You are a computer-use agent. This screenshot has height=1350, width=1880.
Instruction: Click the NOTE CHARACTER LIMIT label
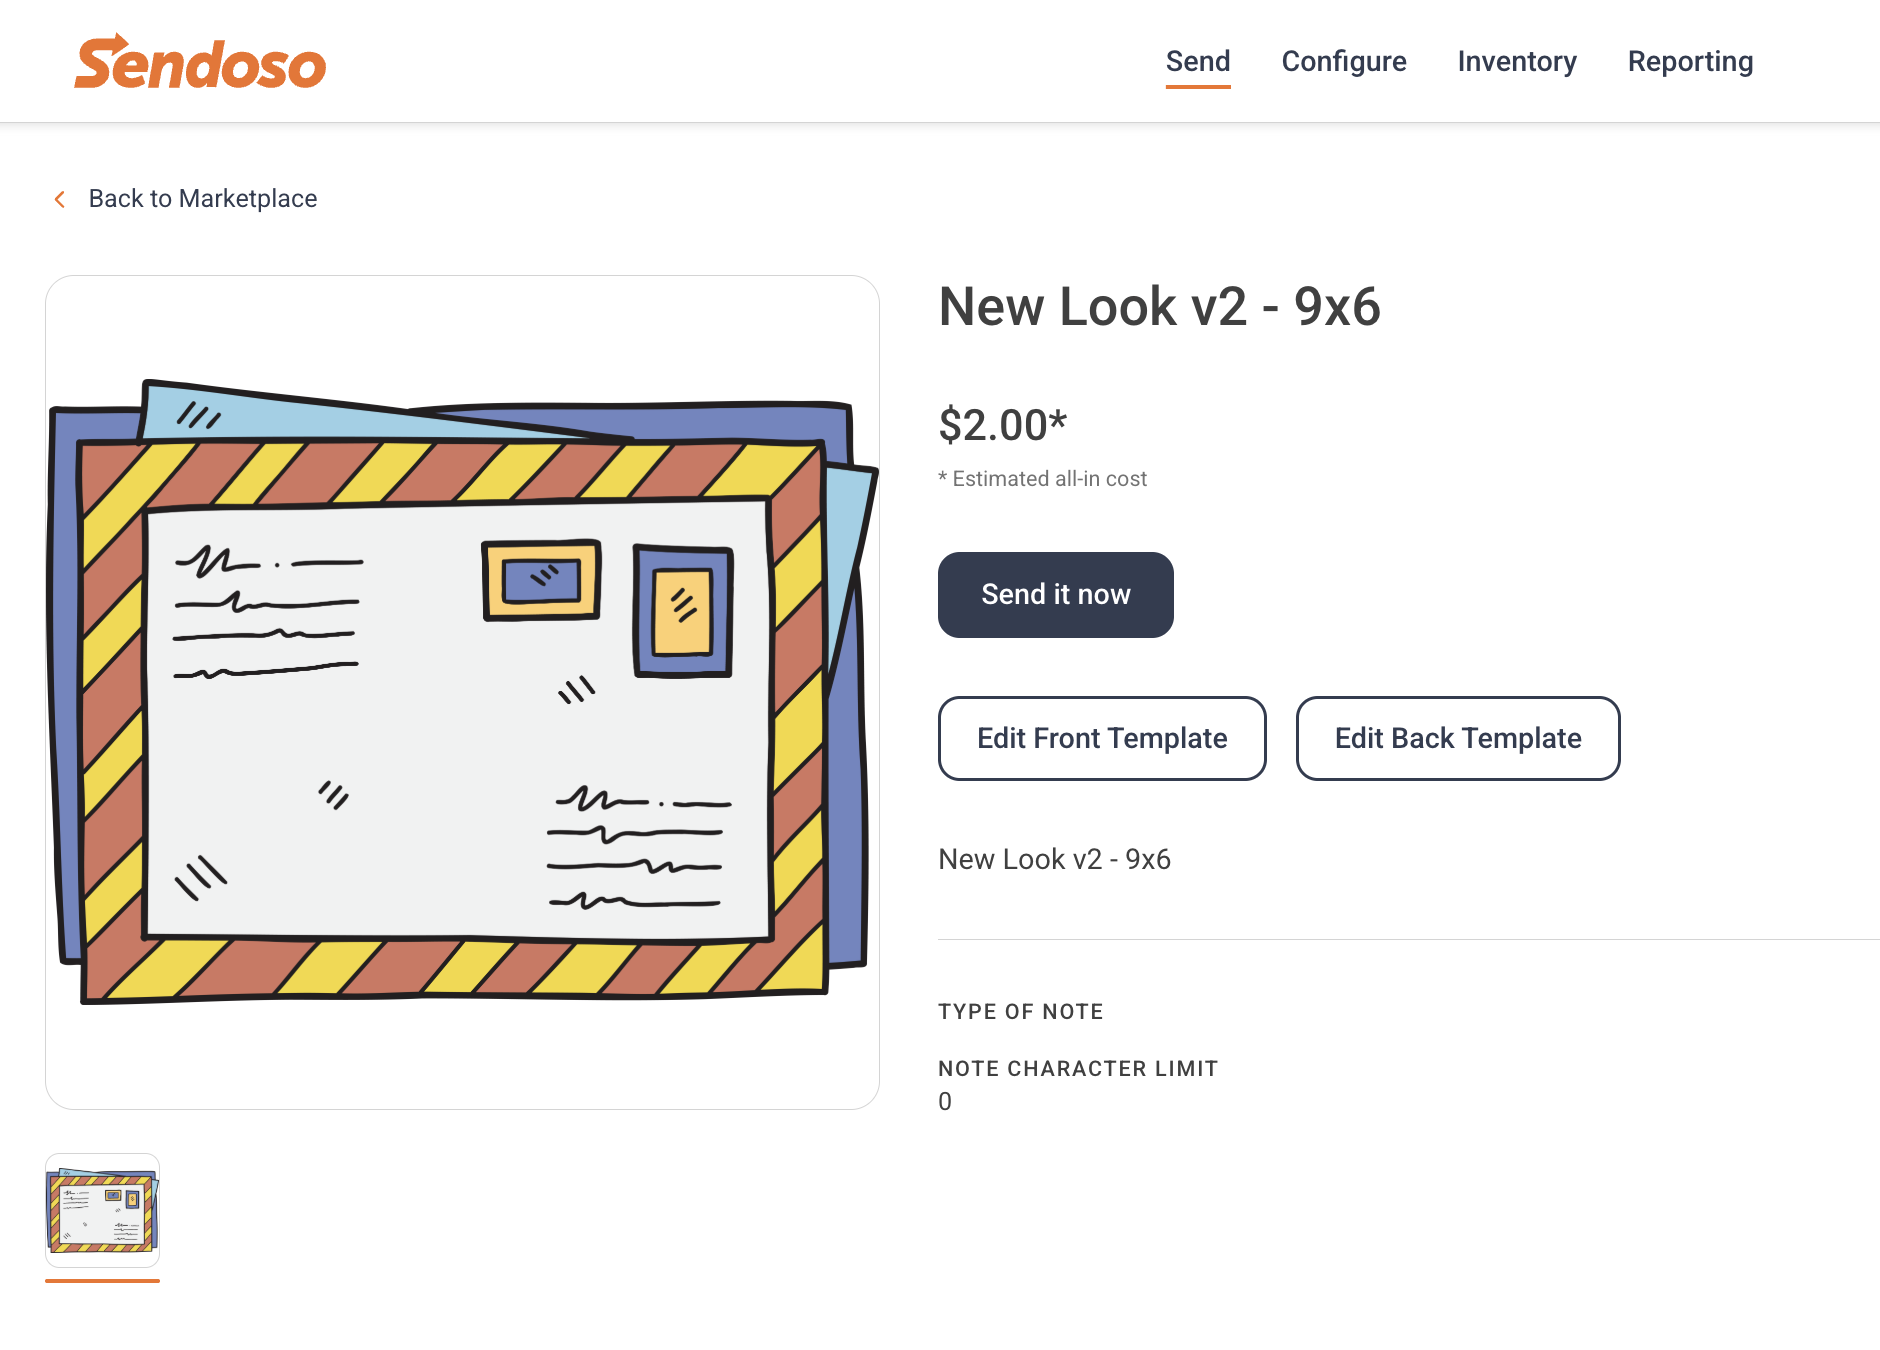click(1078, 1069)
